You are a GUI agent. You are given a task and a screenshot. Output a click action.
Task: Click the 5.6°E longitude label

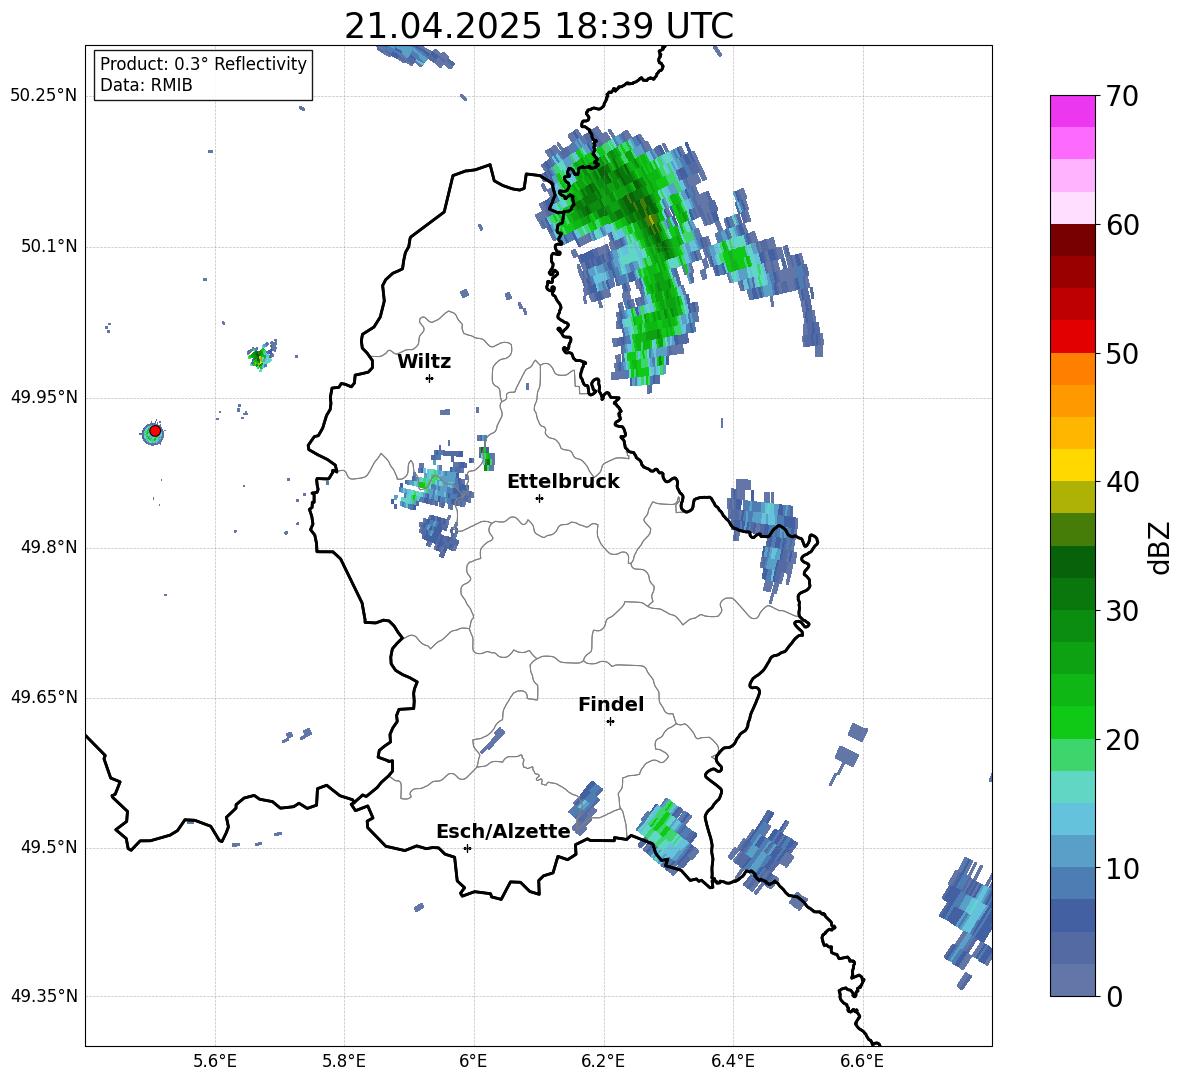[214, 1061]
